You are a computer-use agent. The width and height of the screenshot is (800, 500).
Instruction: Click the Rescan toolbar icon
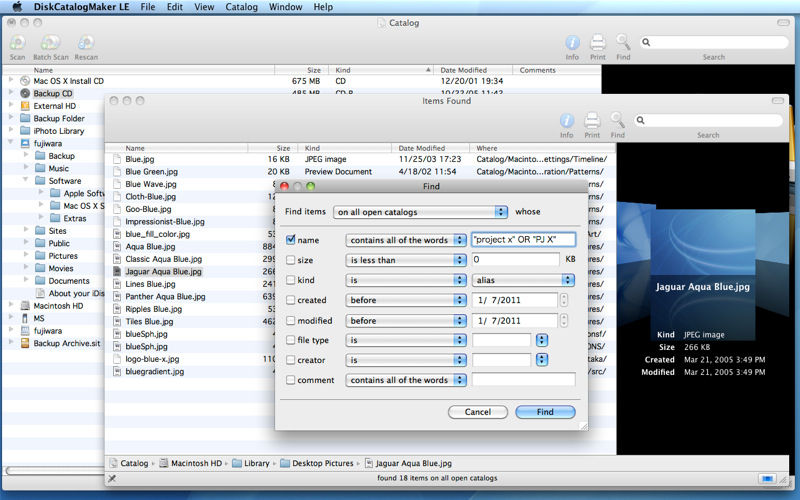86,43
